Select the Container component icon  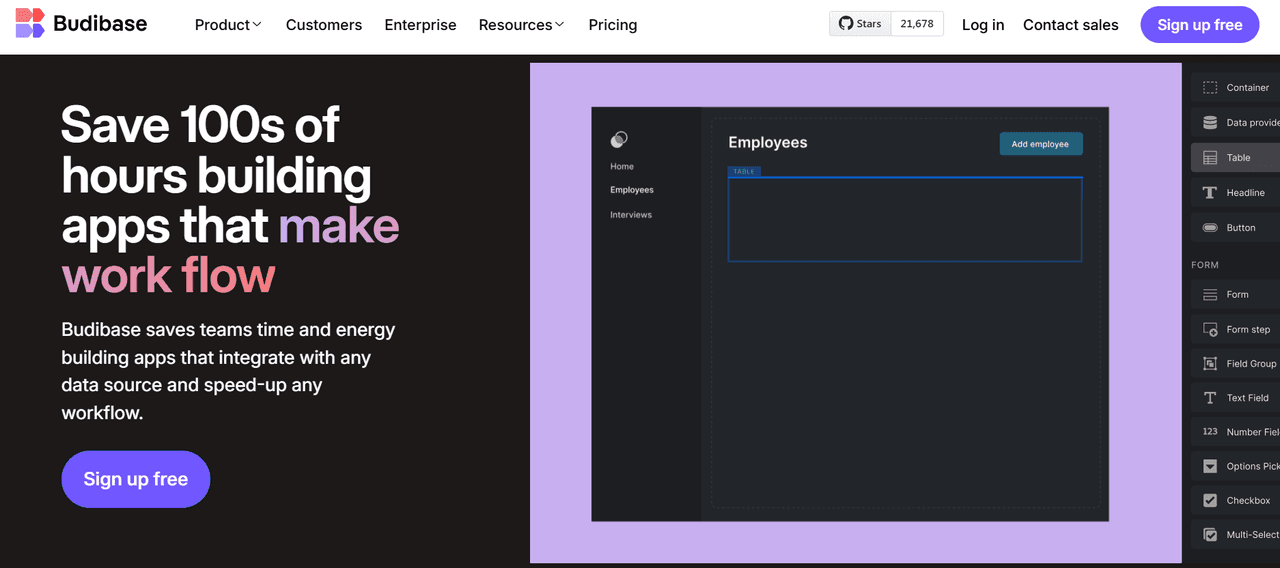1210,88
